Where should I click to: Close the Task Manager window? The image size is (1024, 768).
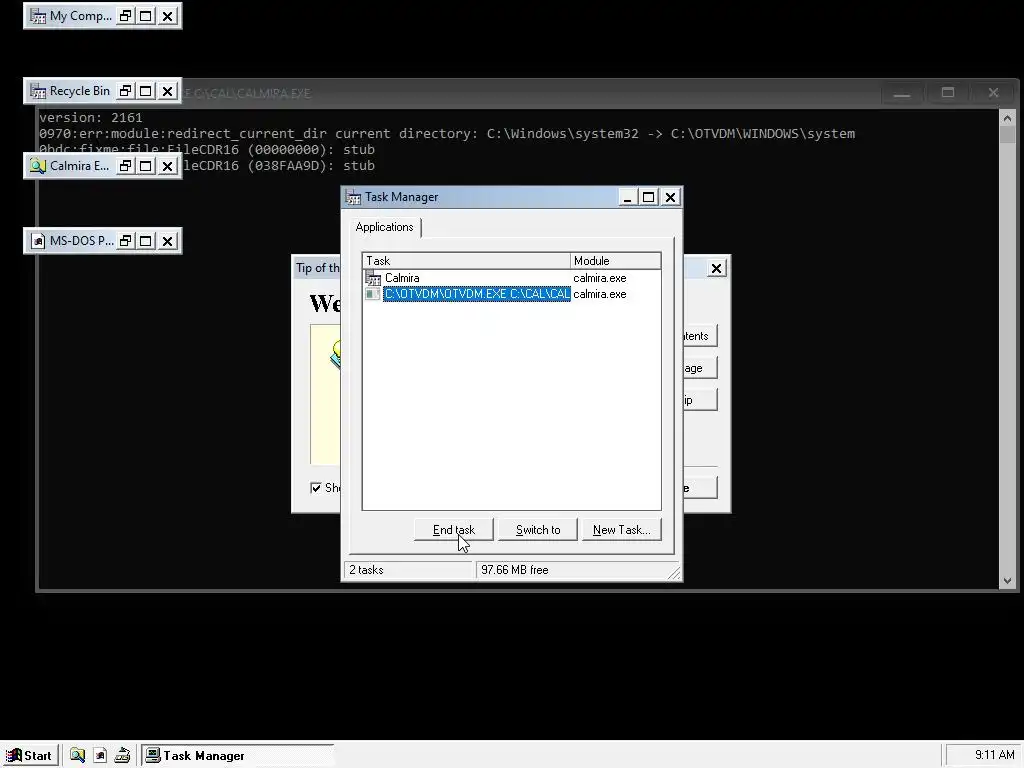tap(670, 197)
